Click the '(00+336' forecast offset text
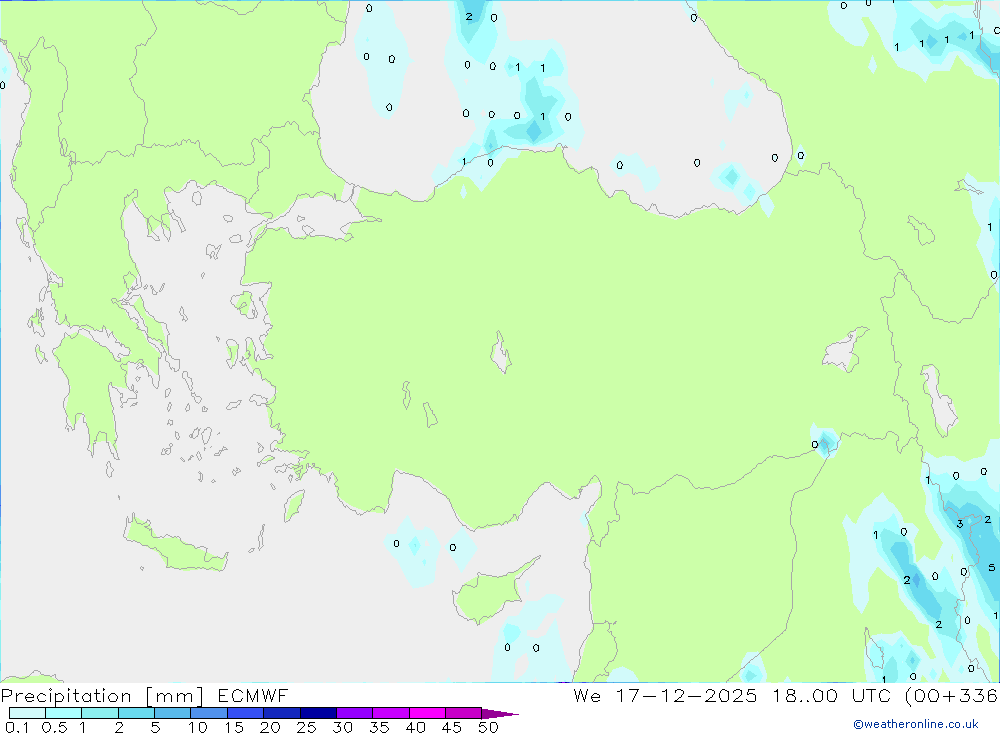 [x=952, y=695]
